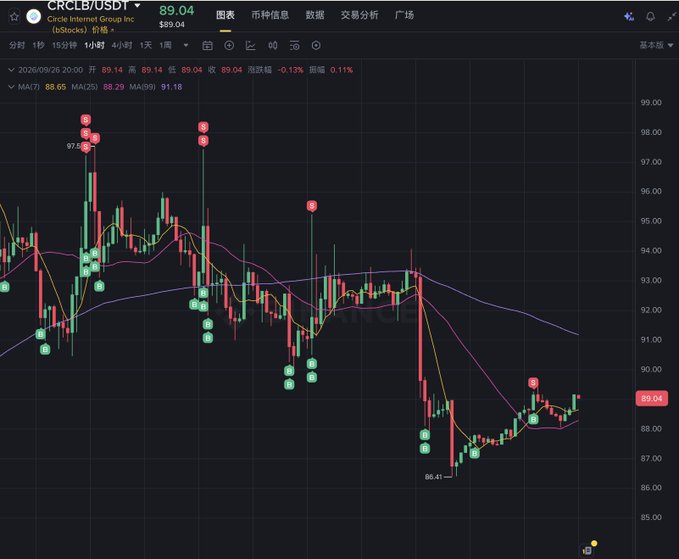
Task: Collapse the MA indicator row chevron
Action: click(11, 87)
